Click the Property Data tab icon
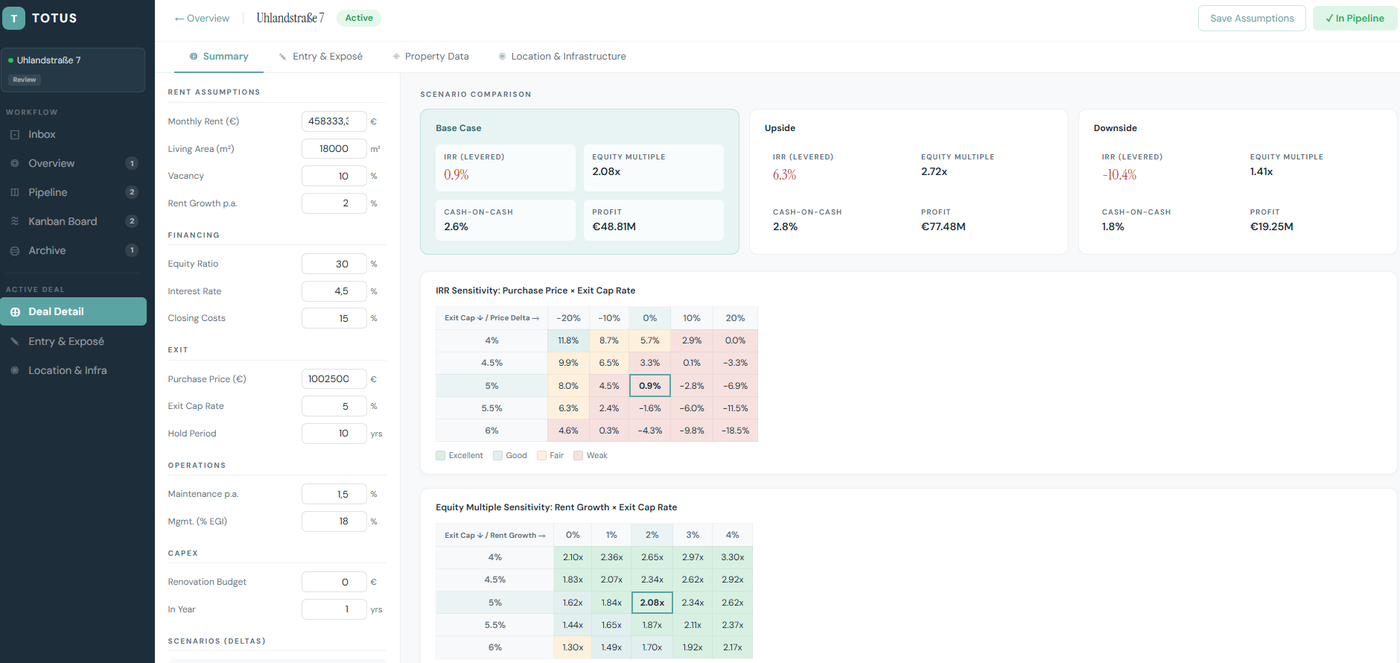Image resolution: width=1400 pixels, height=663 pixels. click(x=397, y=56)
